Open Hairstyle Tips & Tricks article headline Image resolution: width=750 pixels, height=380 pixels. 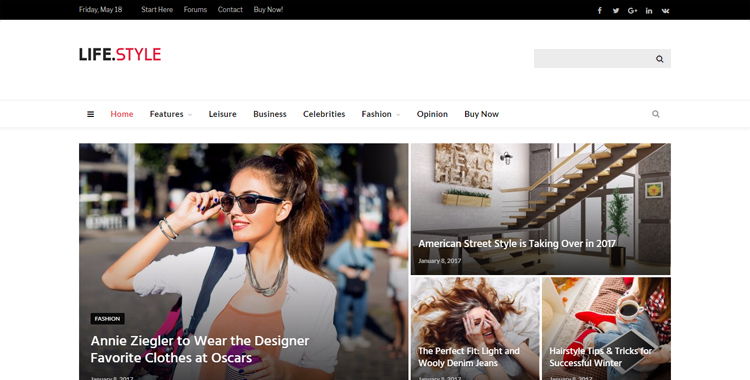click(601, 357)
